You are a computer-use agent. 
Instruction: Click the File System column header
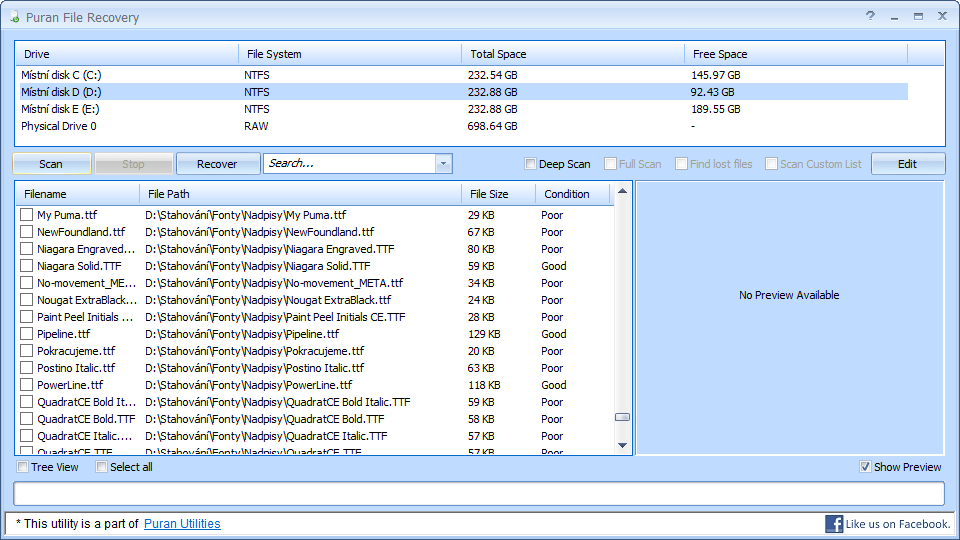(x=350, y=54)
